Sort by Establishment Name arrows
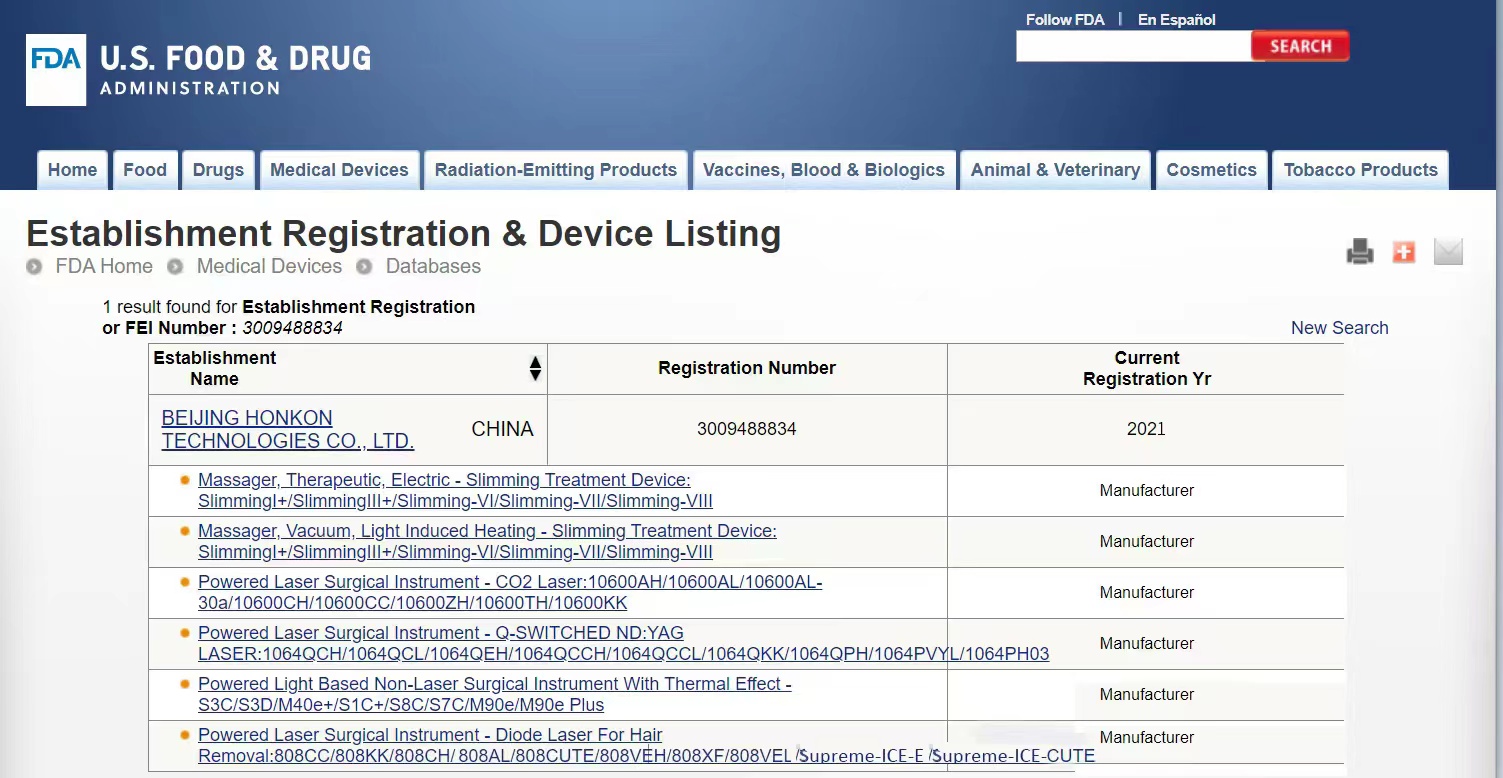 (x=535, y=369)
